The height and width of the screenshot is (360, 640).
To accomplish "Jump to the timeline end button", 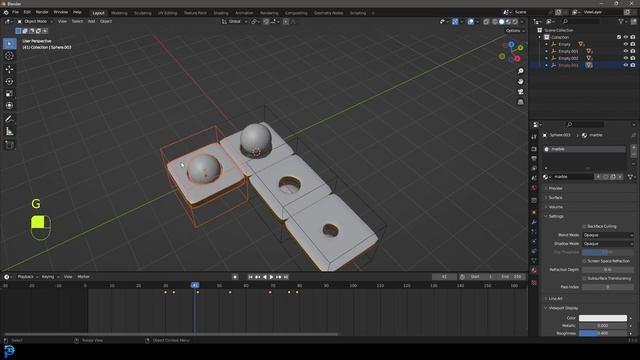I will tap(286, 277).
